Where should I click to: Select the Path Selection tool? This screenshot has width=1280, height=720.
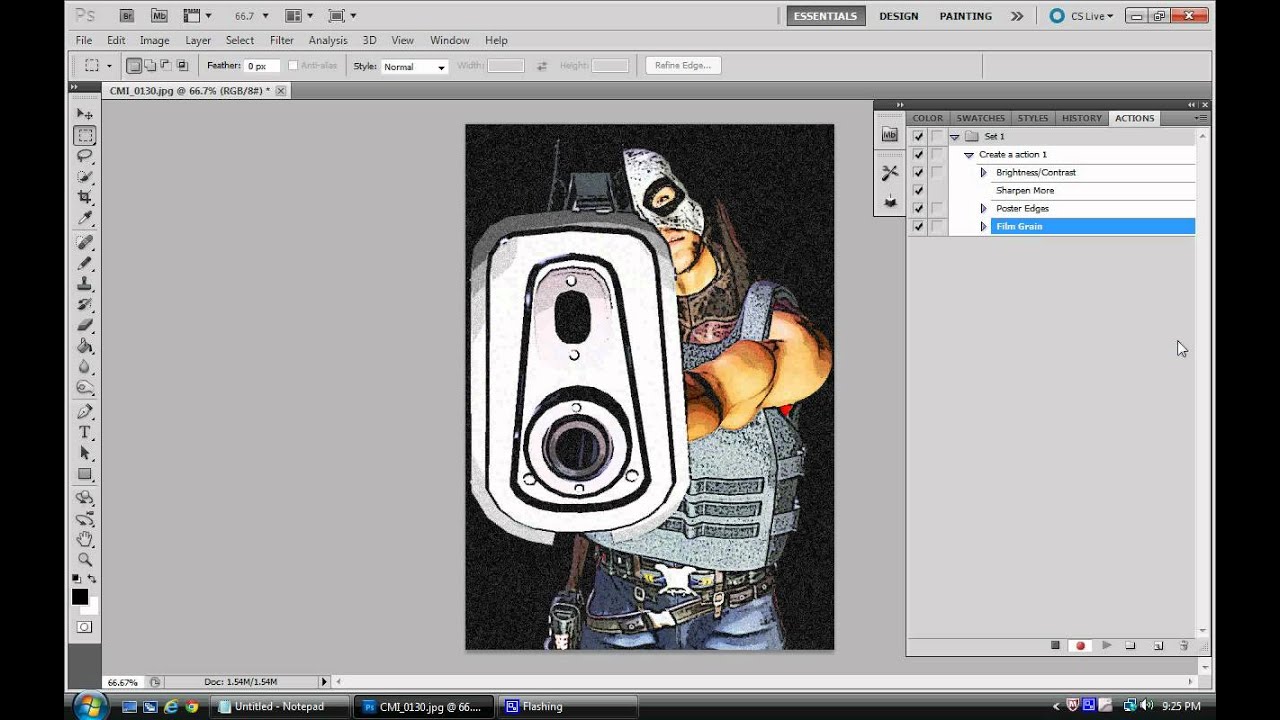tap(85, 454)
